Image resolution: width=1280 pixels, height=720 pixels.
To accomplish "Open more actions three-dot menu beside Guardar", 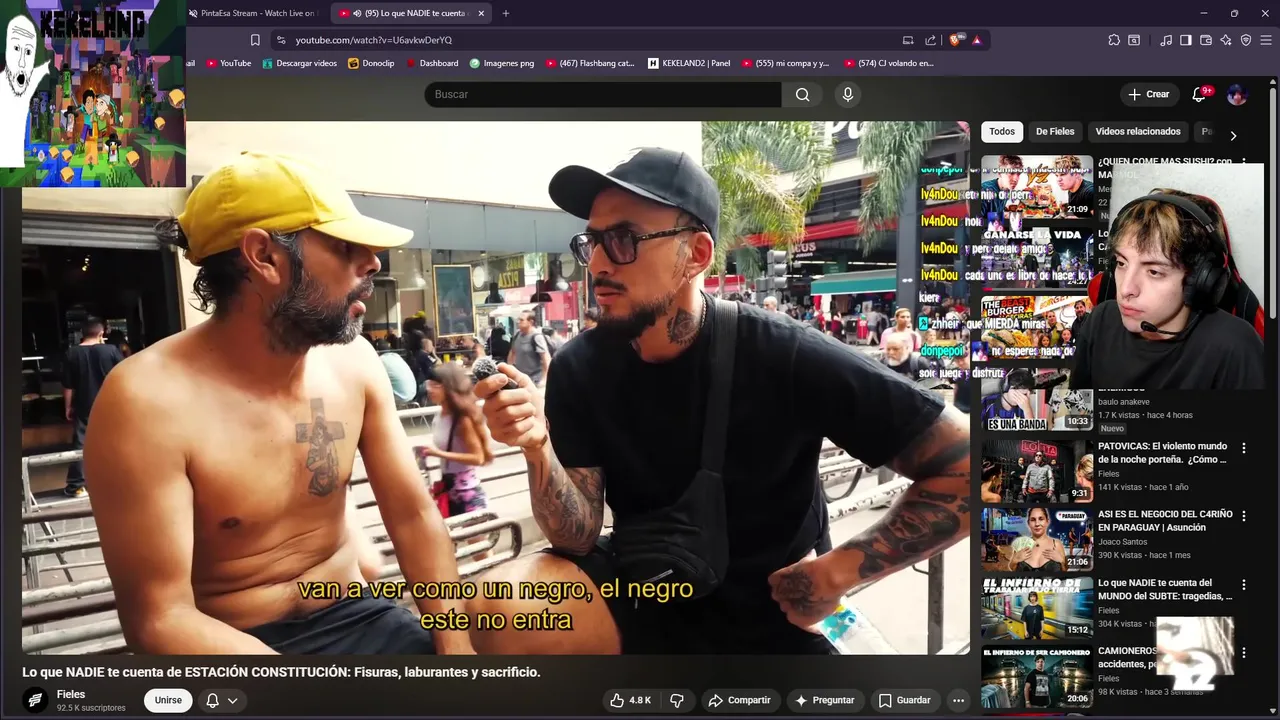I will tap(958, 700).
